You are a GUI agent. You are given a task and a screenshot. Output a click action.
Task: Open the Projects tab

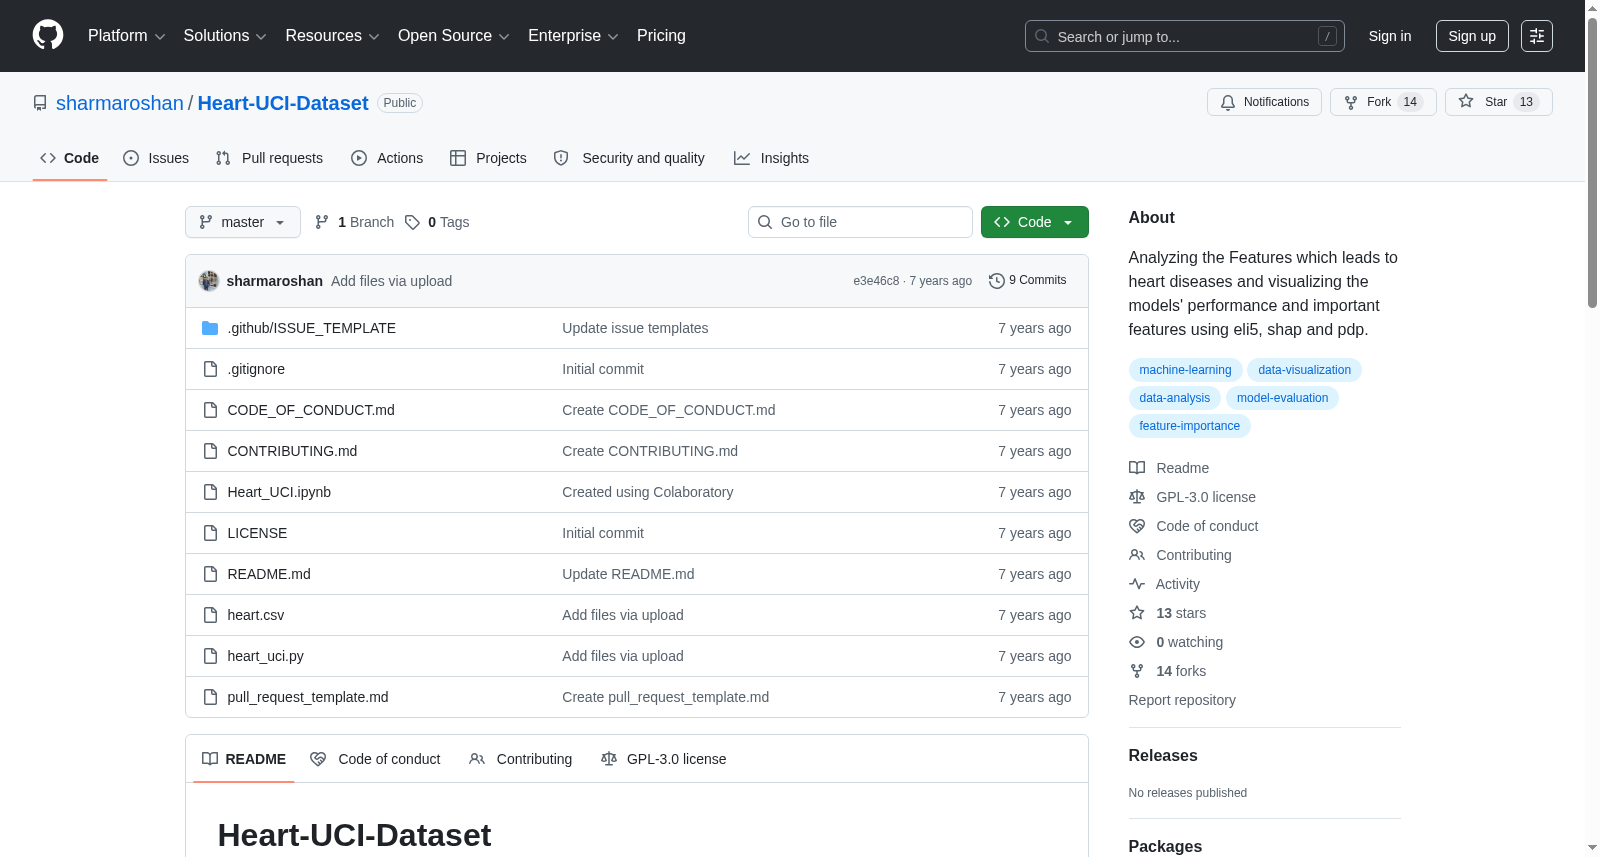click(x=488, y=158)
